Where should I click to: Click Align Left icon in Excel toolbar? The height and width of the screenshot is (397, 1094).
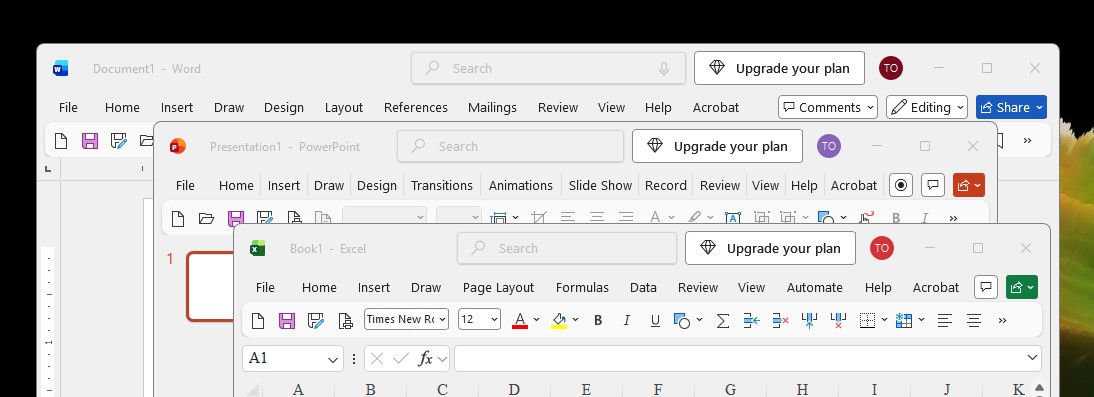coord(945,320)
